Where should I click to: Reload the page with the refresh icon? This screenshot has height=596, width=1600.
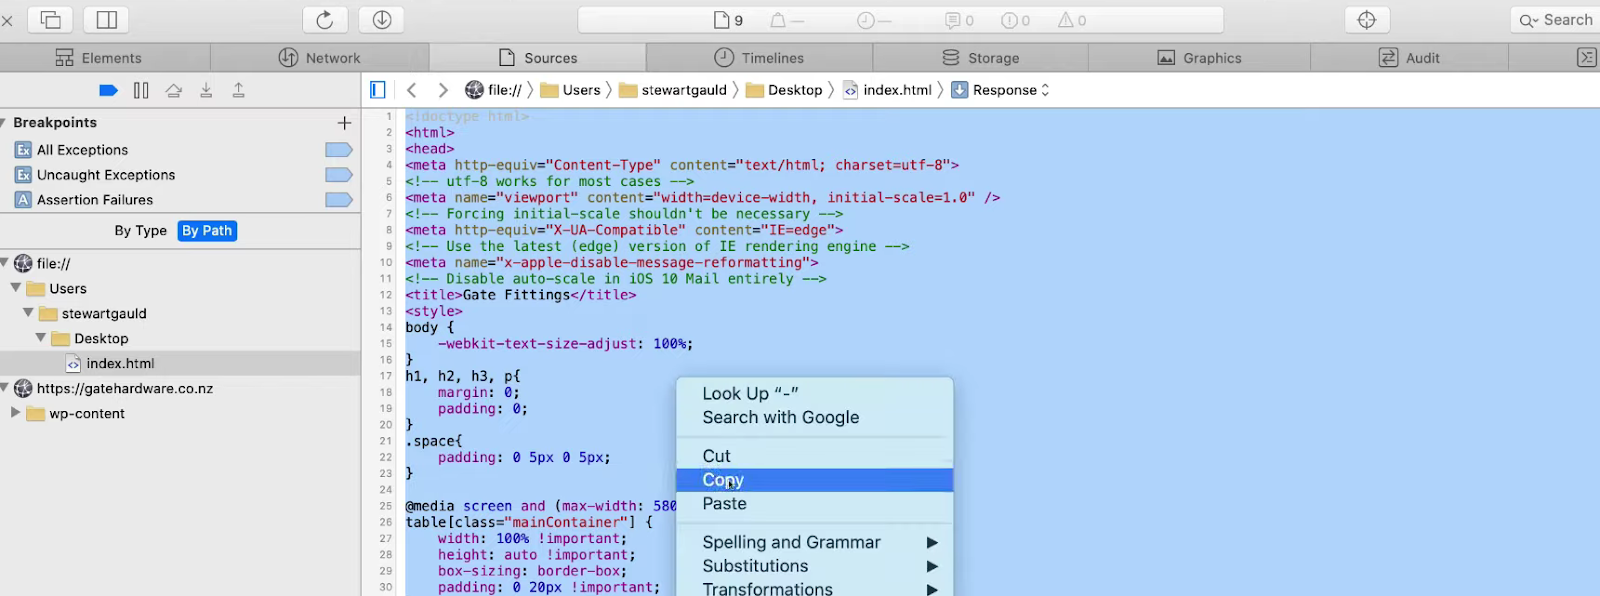pos(325,20)
